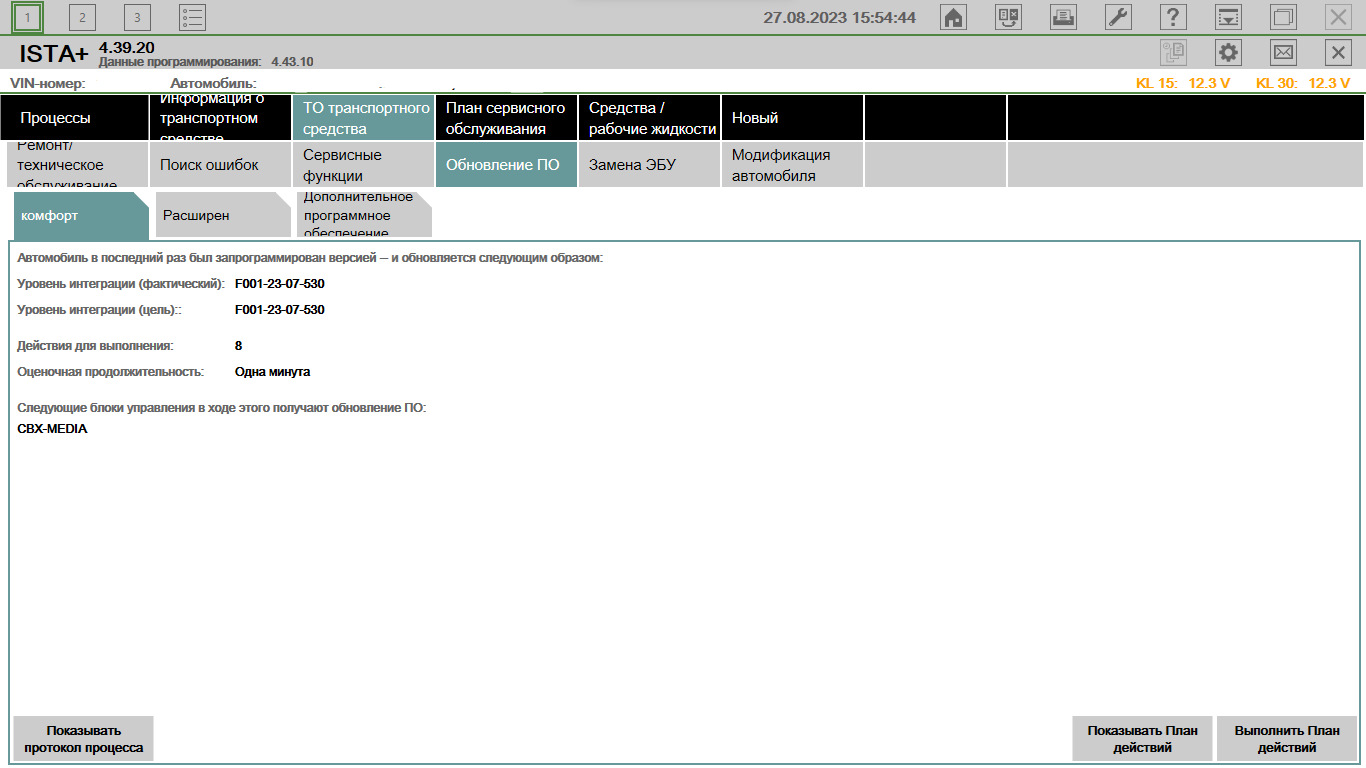Select the Обновление ПО submenu
The image size is (1366, 768).
[x=506, y=165]
